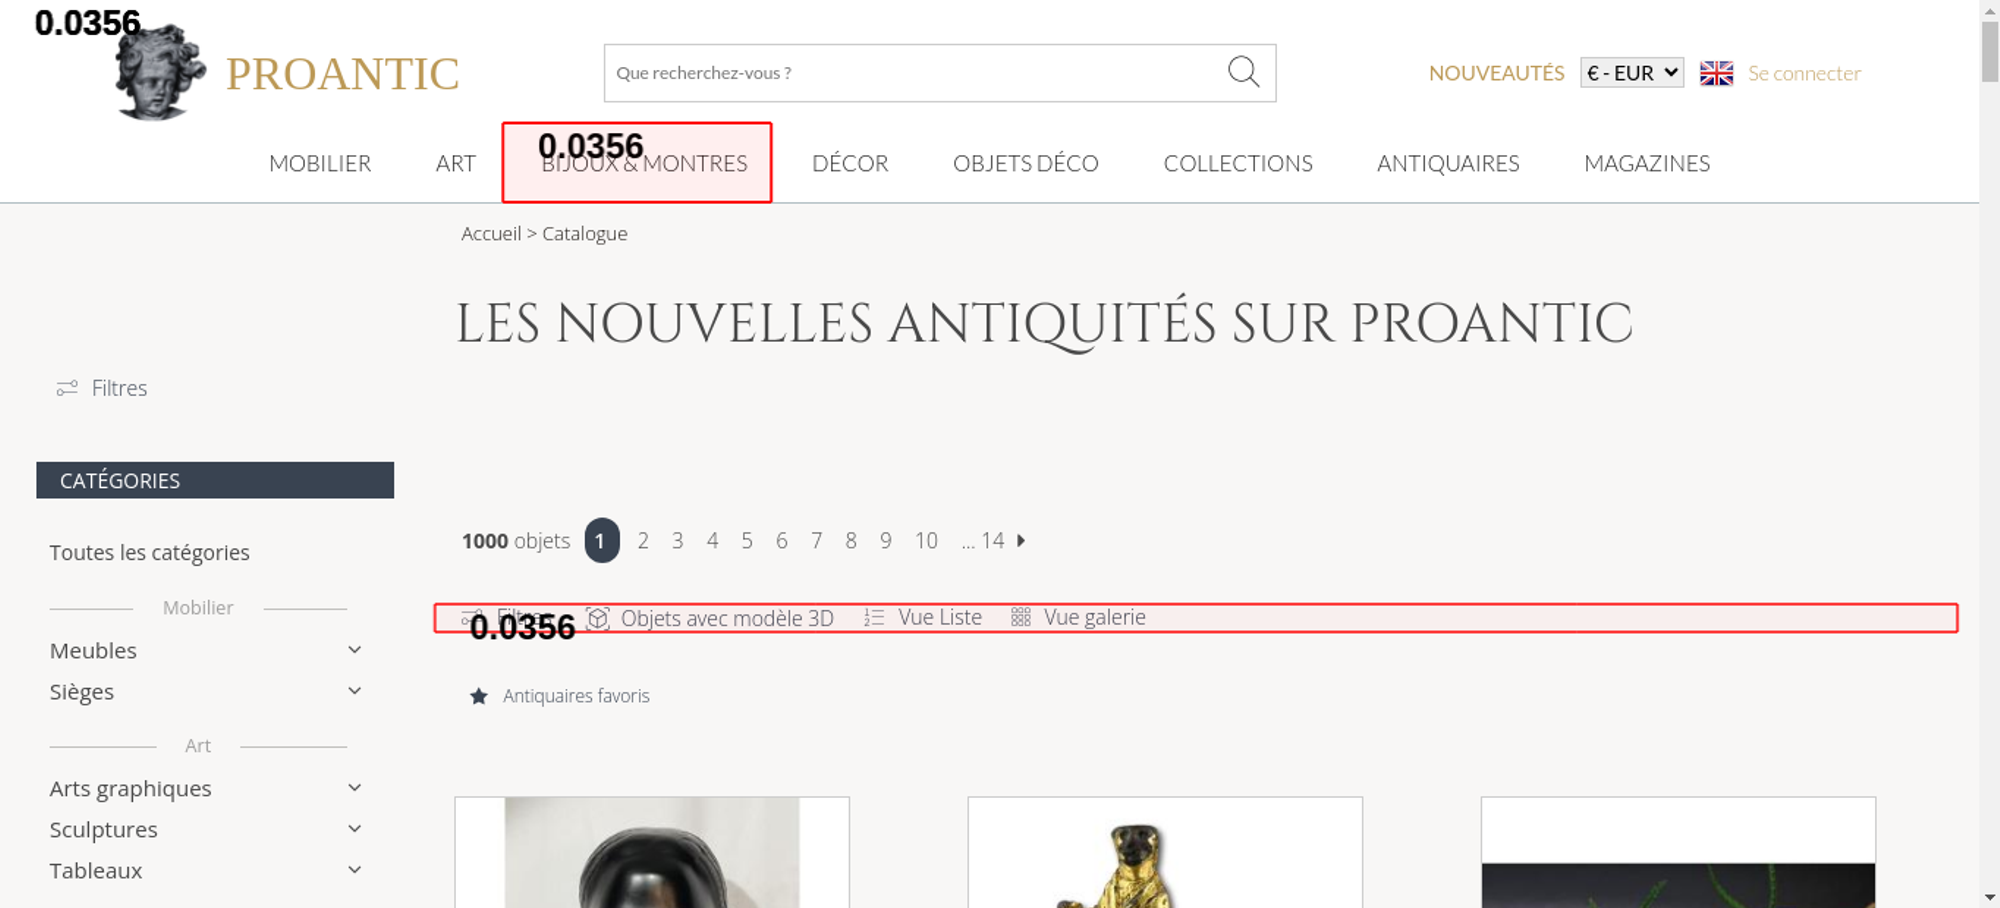Click the Antiquaires favoris star icon
Screen dimensions: 2000x908
point(479,696)
